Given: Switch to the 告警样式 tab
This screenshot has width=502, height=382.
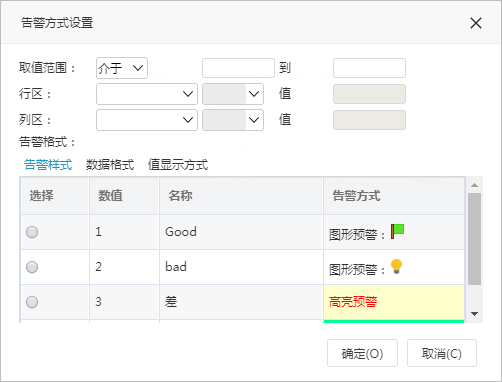Looking at the screenshot, I should pos(48,165).
